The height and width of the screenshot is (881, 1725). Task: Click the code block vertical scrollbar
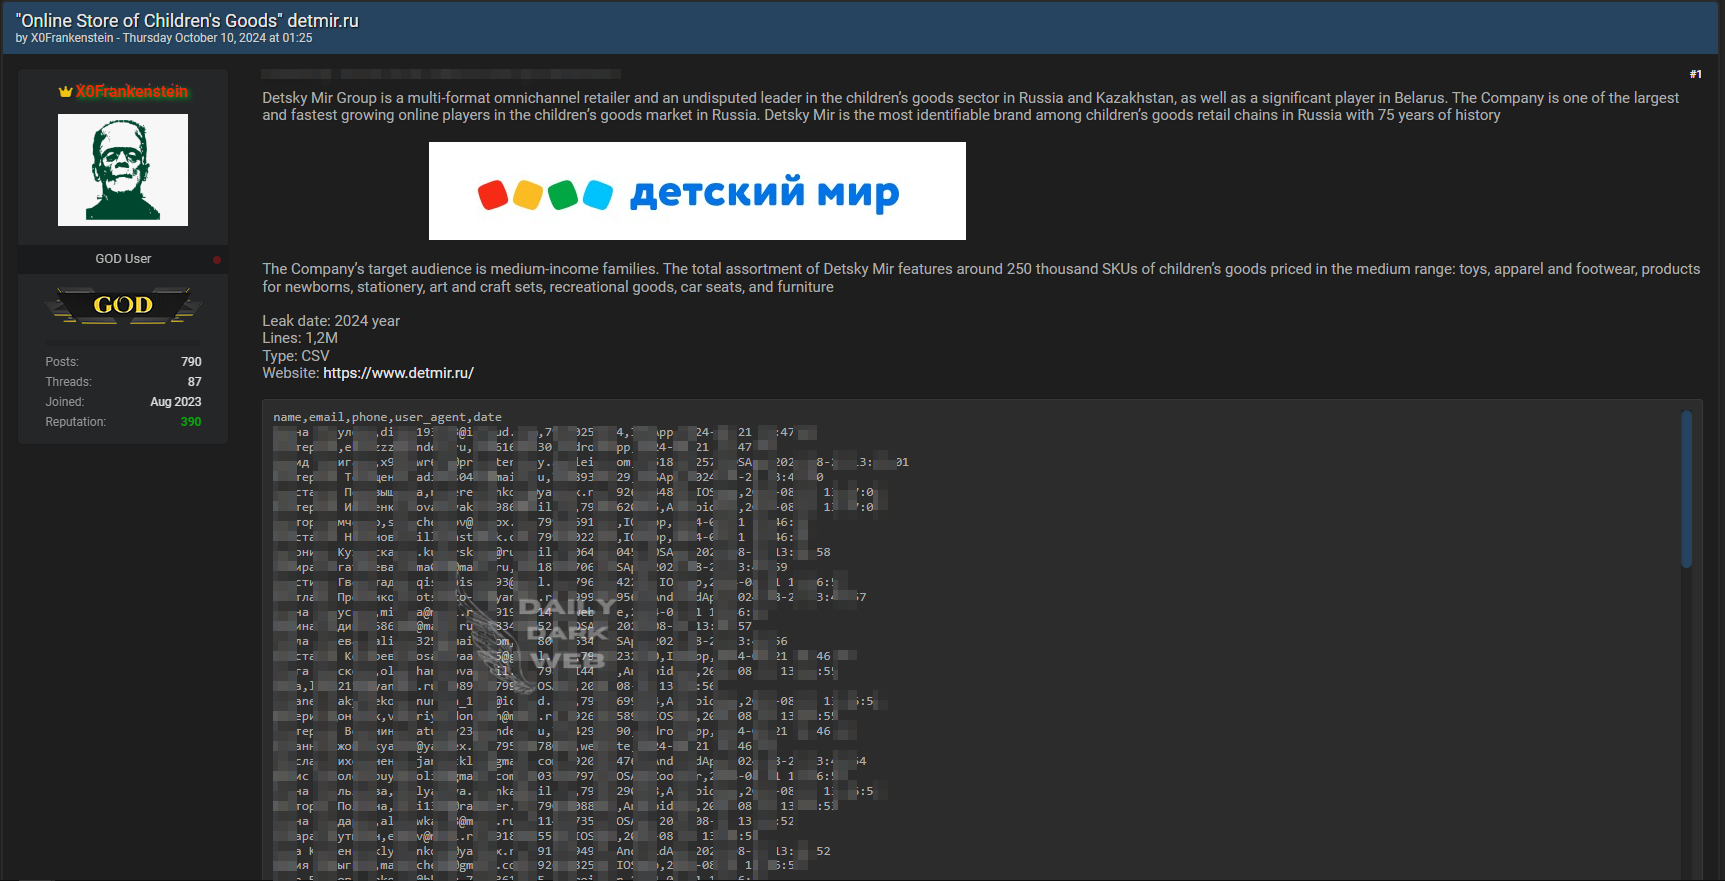(x=1686, y=489)
